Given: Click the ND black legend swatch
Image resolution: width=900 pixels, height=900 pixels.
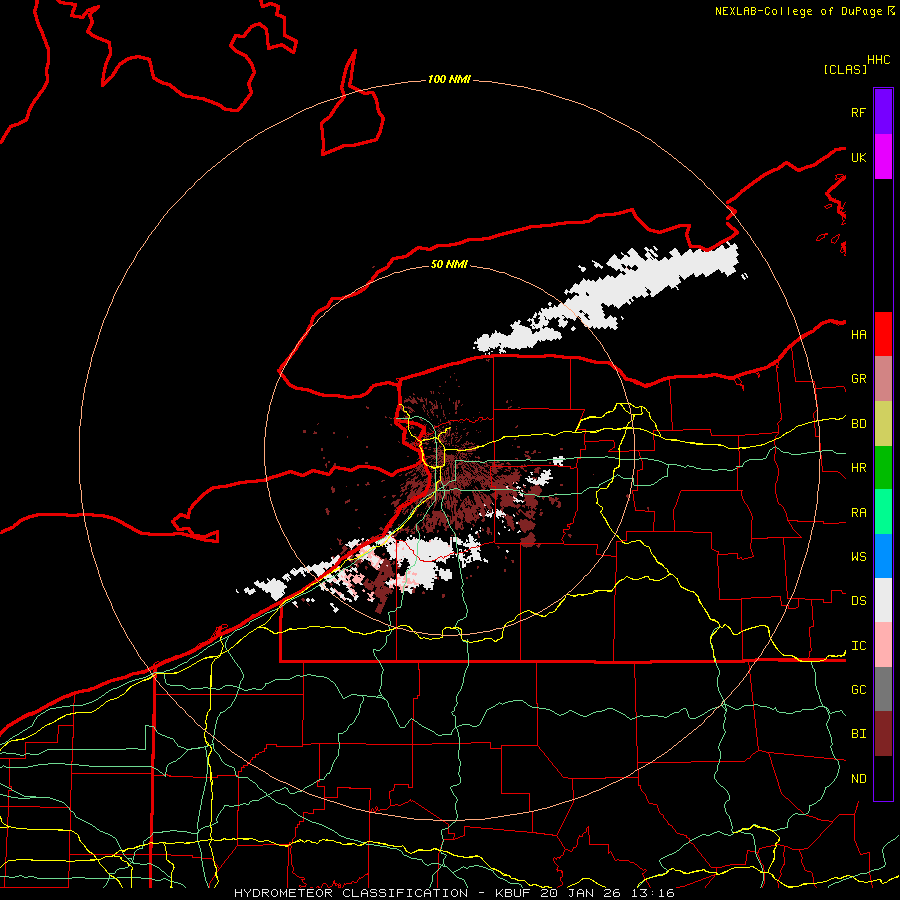Looking at the screenshot, I should 883,778.
